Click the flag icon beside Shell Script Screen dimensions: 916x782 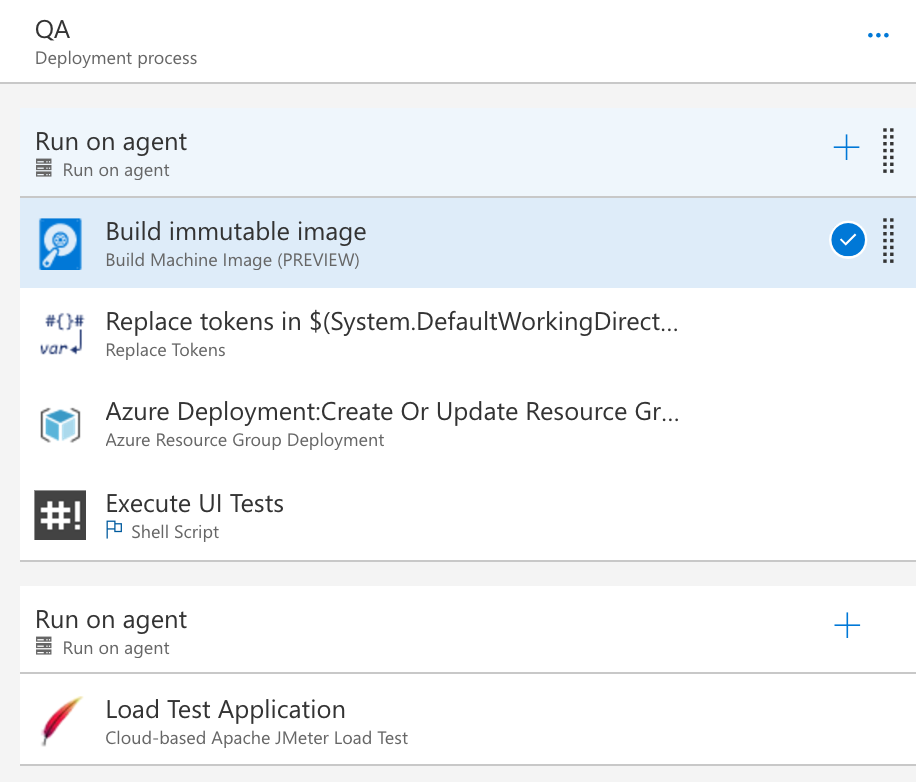[114, 532]
